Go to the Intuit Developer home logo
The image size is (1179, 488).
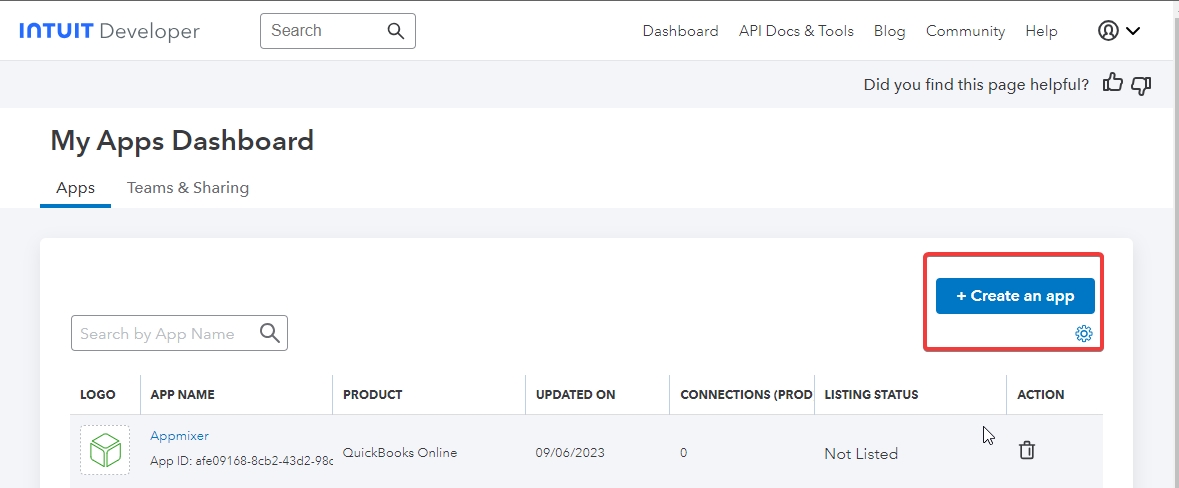(x=109, y=31)
